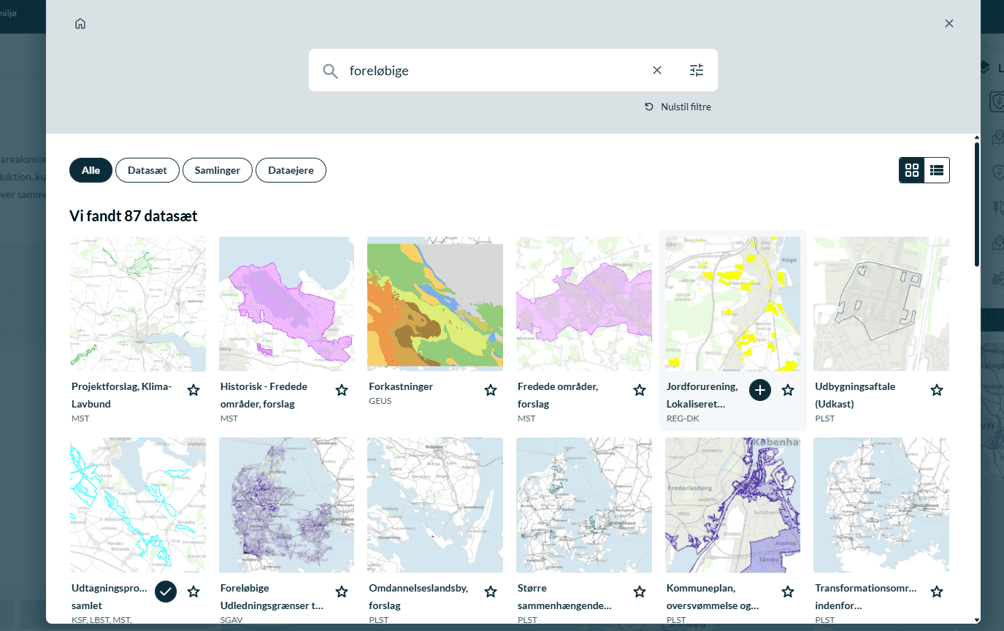1004x631 pixels.
Task: Star the Fredede områder, forslag dataset
Action: (640, 390)
